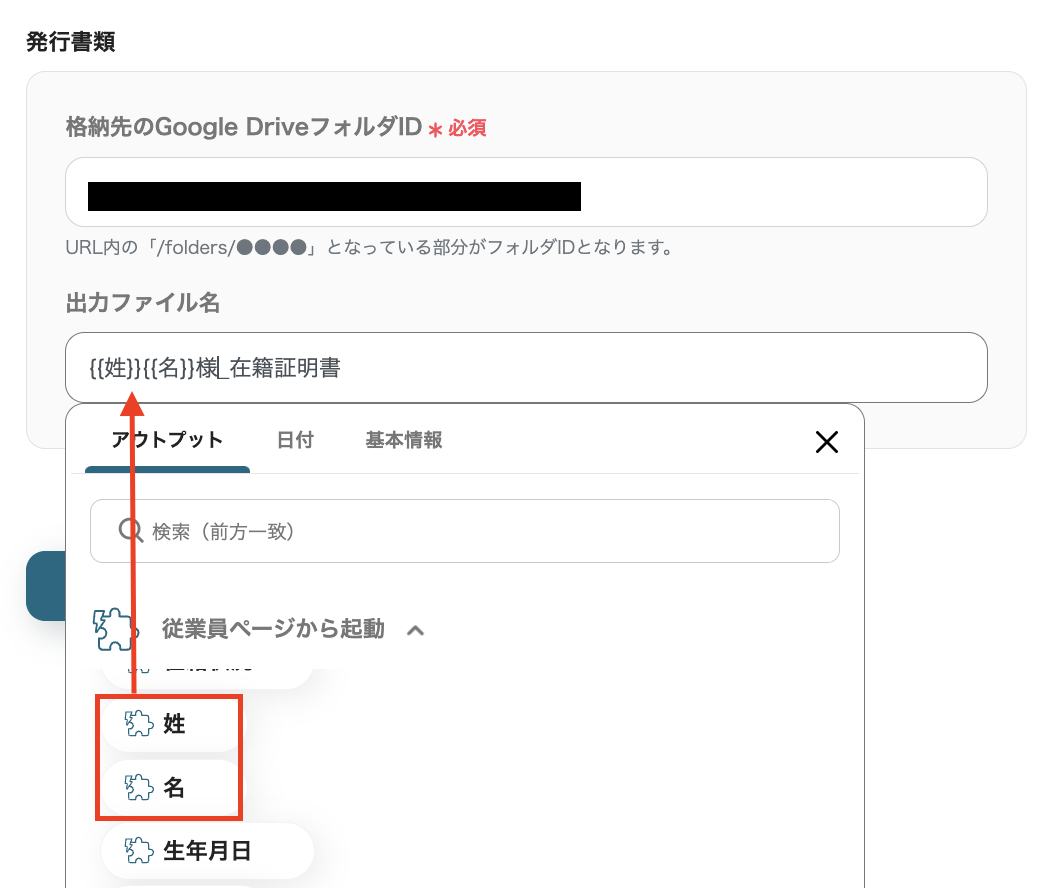Screen dimensions: 1052x888
Task: Click the puzzle icon next to 名
Action: [x=140, y=788]
